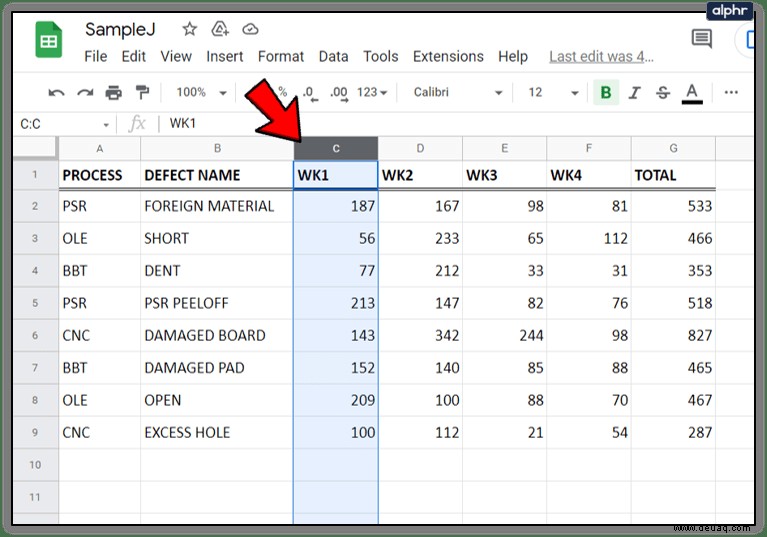Select row 6 header
Screen dimensions: 767x537
[x=35, y=336]
